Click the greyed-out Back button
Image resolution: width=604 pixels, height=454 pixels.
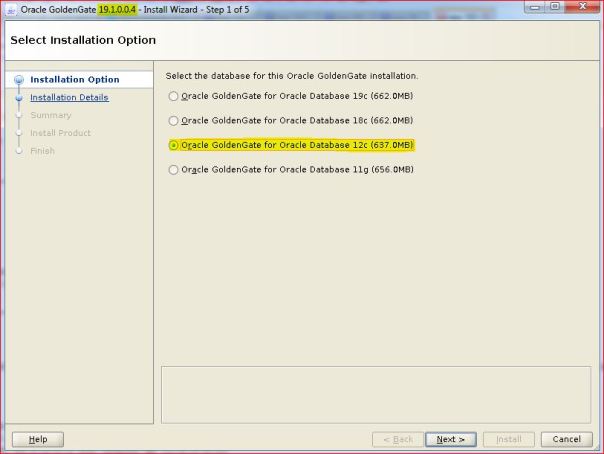click(396, 439)
